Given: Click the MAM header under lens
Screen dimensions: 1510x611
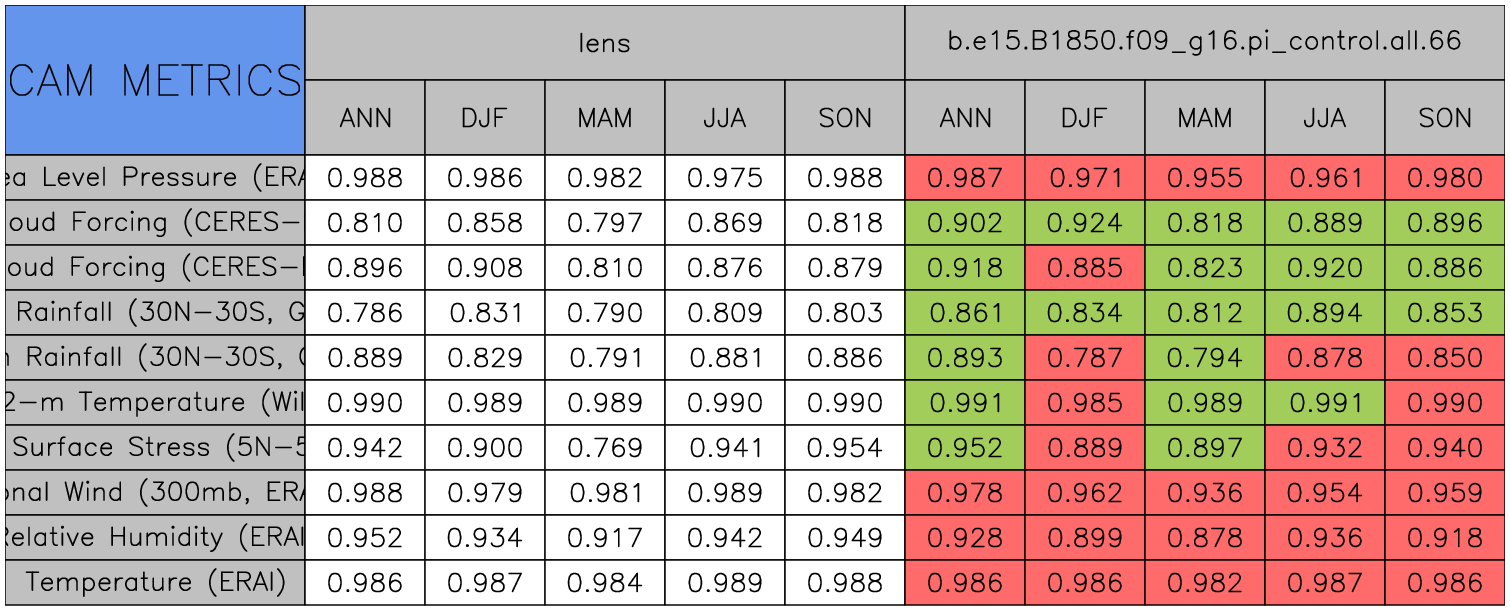Looking at the screenshot, I should coord(605,118).
